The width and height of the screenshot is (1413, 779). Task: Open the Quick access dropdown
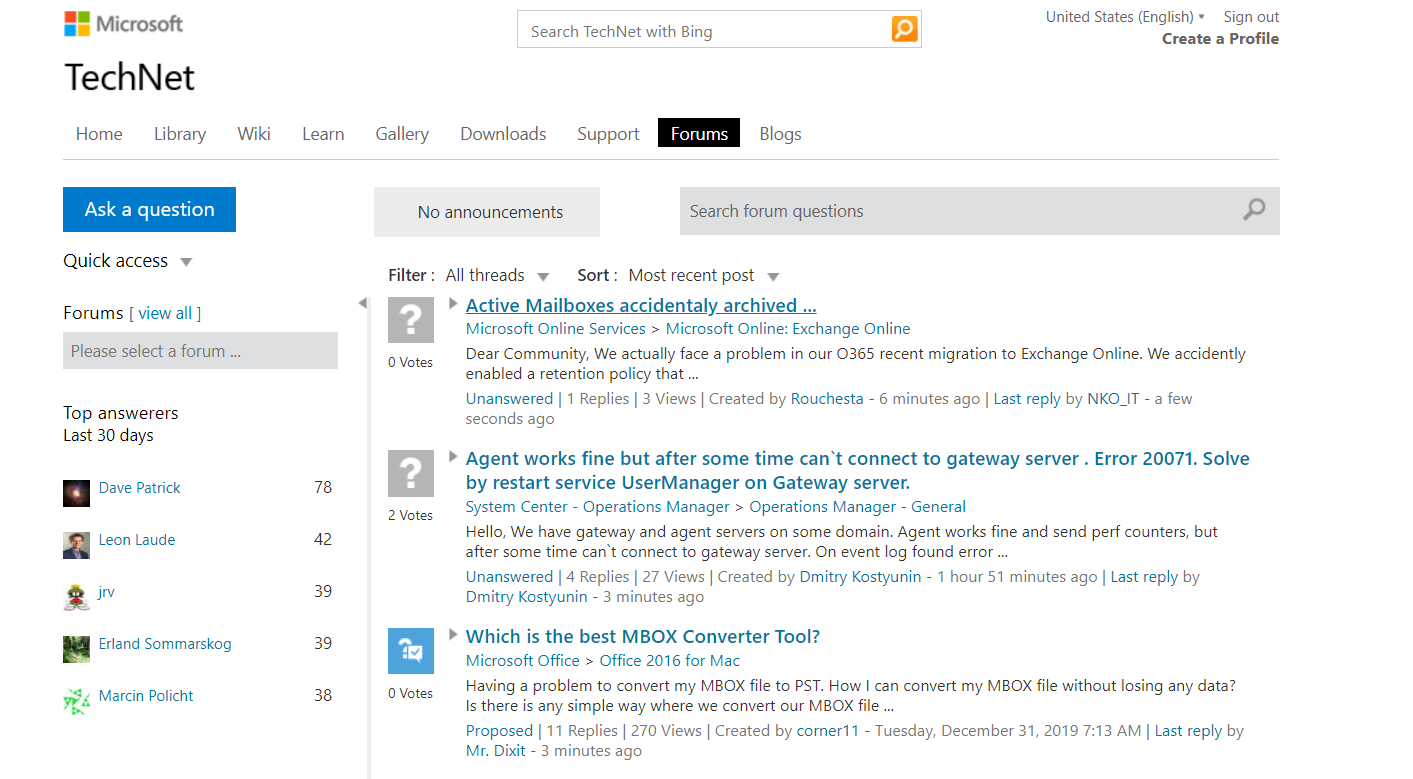pos(127,261)
